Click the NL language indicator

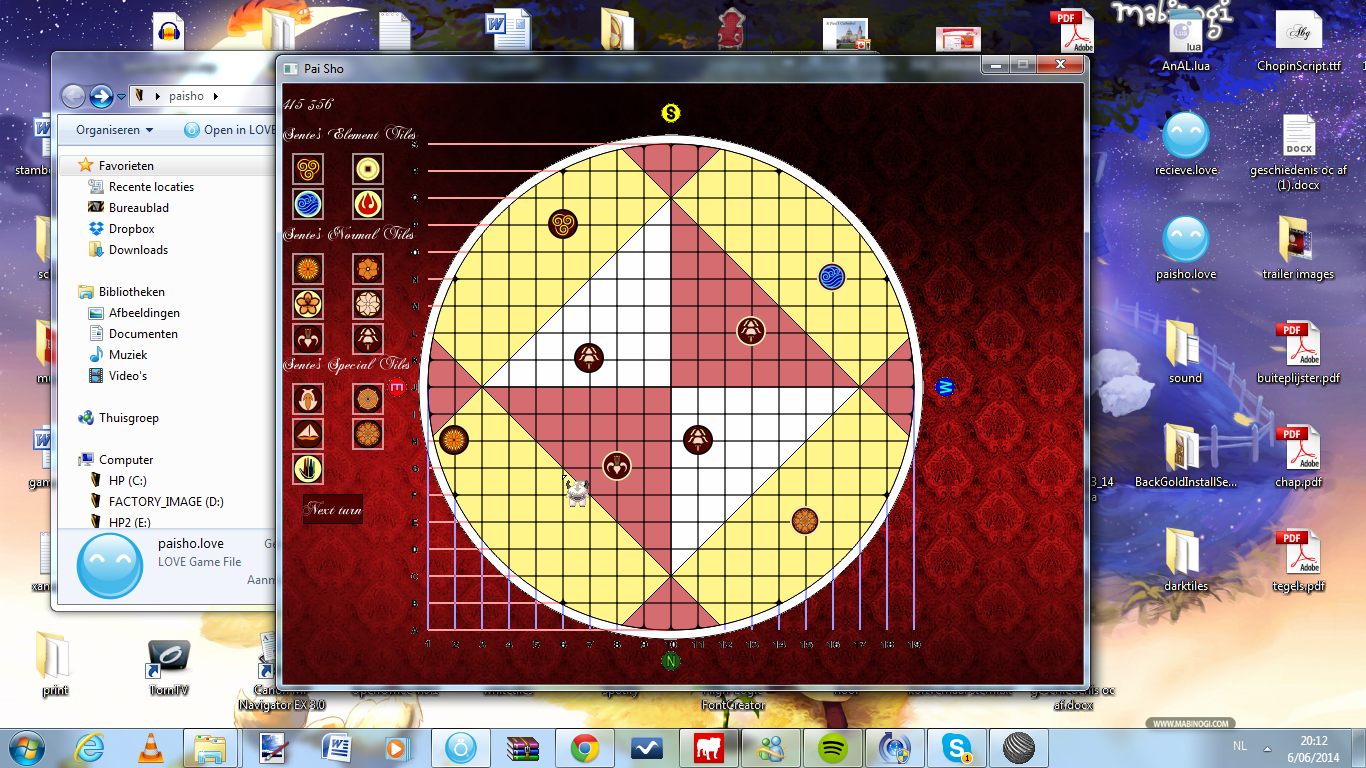1240,747
